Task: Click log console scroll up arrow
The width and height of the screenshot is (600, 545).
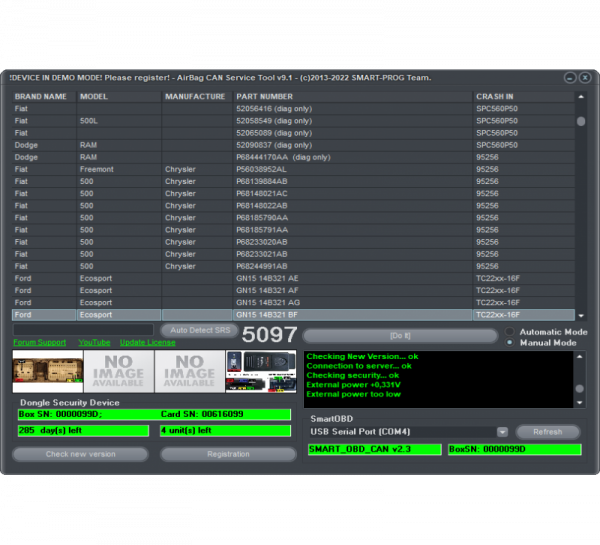Action: pyautogui.click(x=580, y=356)
